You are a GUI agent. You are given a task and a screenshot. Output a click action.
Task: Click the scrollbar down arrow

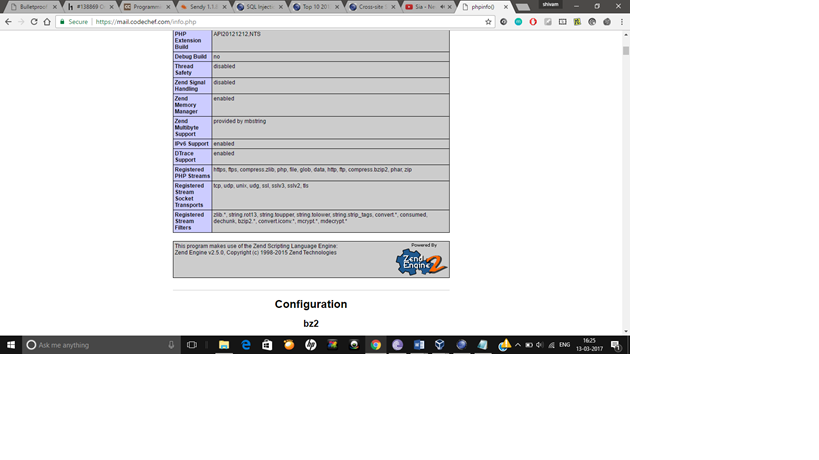pos(626,331)
